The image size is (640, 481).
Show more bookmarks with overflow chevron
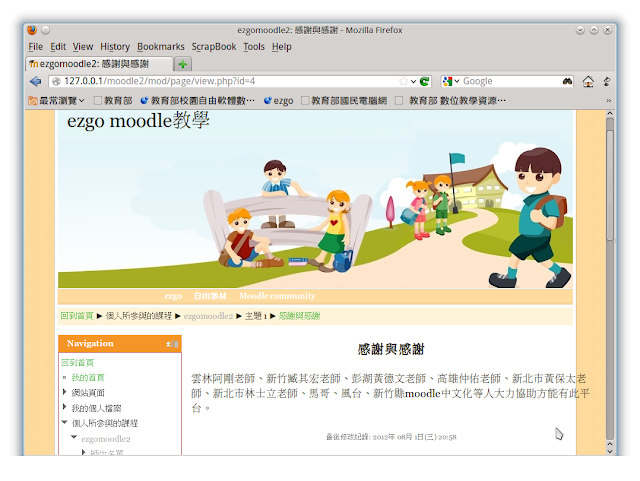click(609, 100)
